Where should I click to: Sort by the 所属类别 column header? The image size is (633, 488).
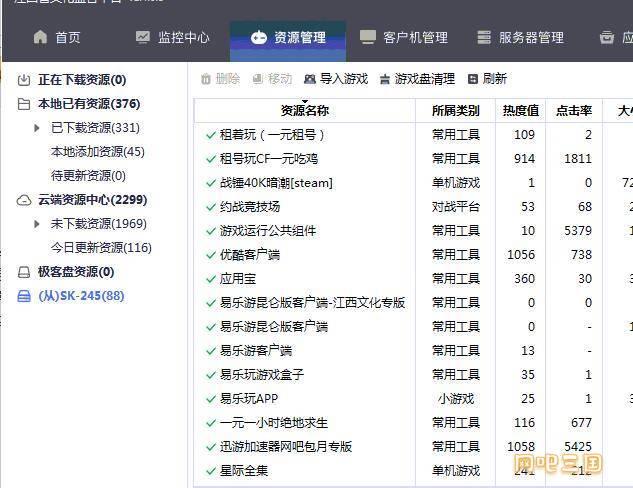coord(455,111)
